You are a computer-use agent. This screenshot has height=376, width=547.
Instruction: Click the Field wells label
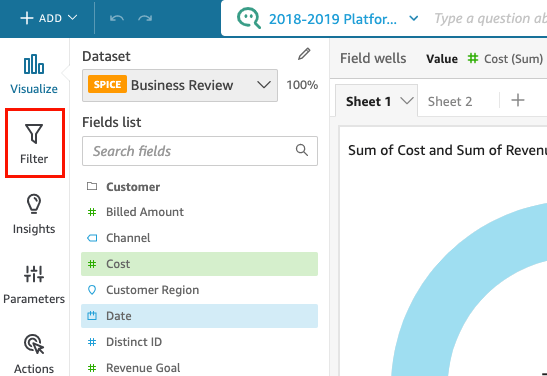click(373, 58)
